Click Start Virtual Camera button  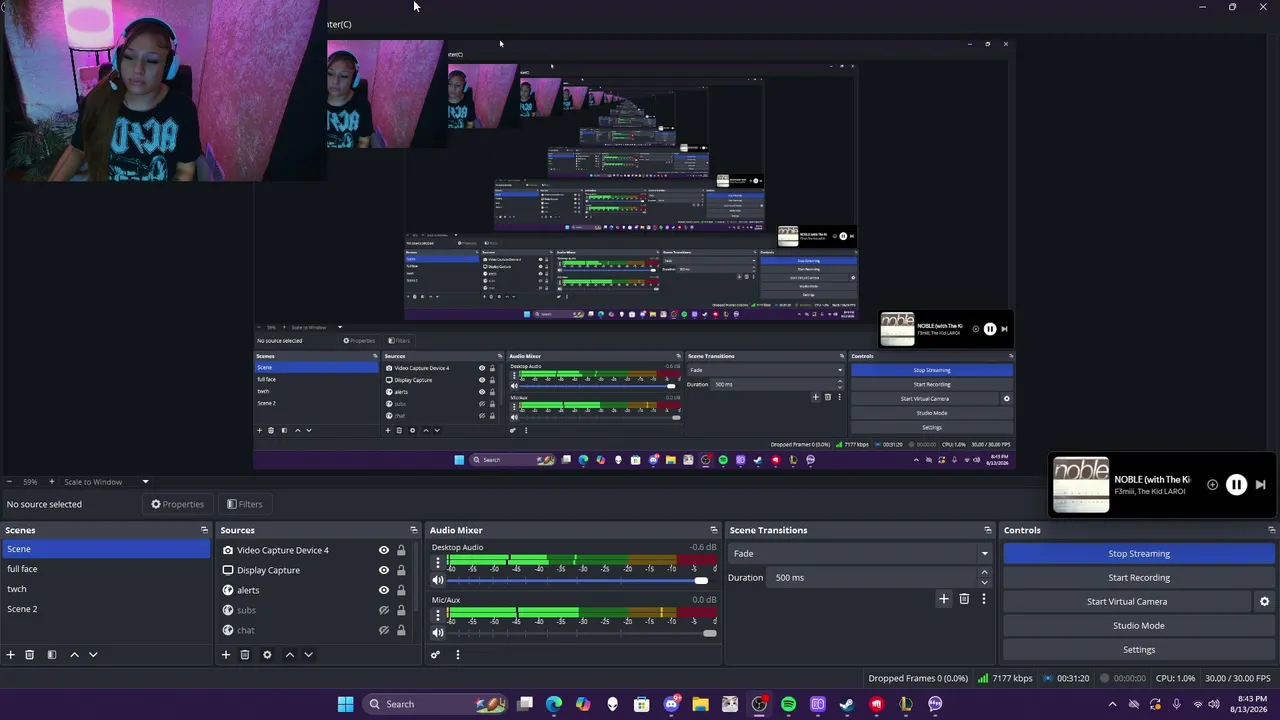click(x=1127, y=602)
